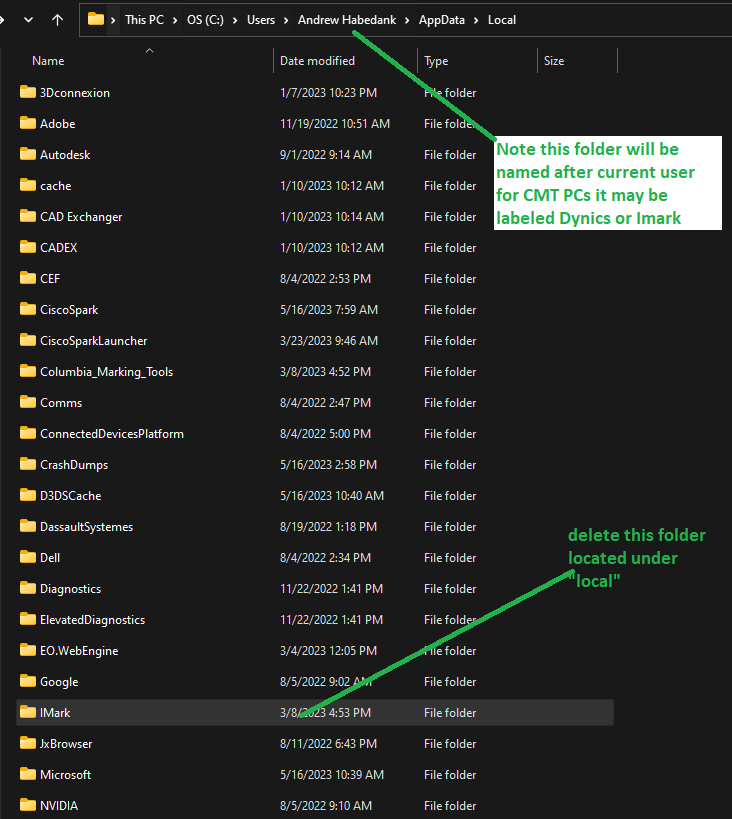Click date 8/11/2022 6:43 PM

(x=328, y=743)
